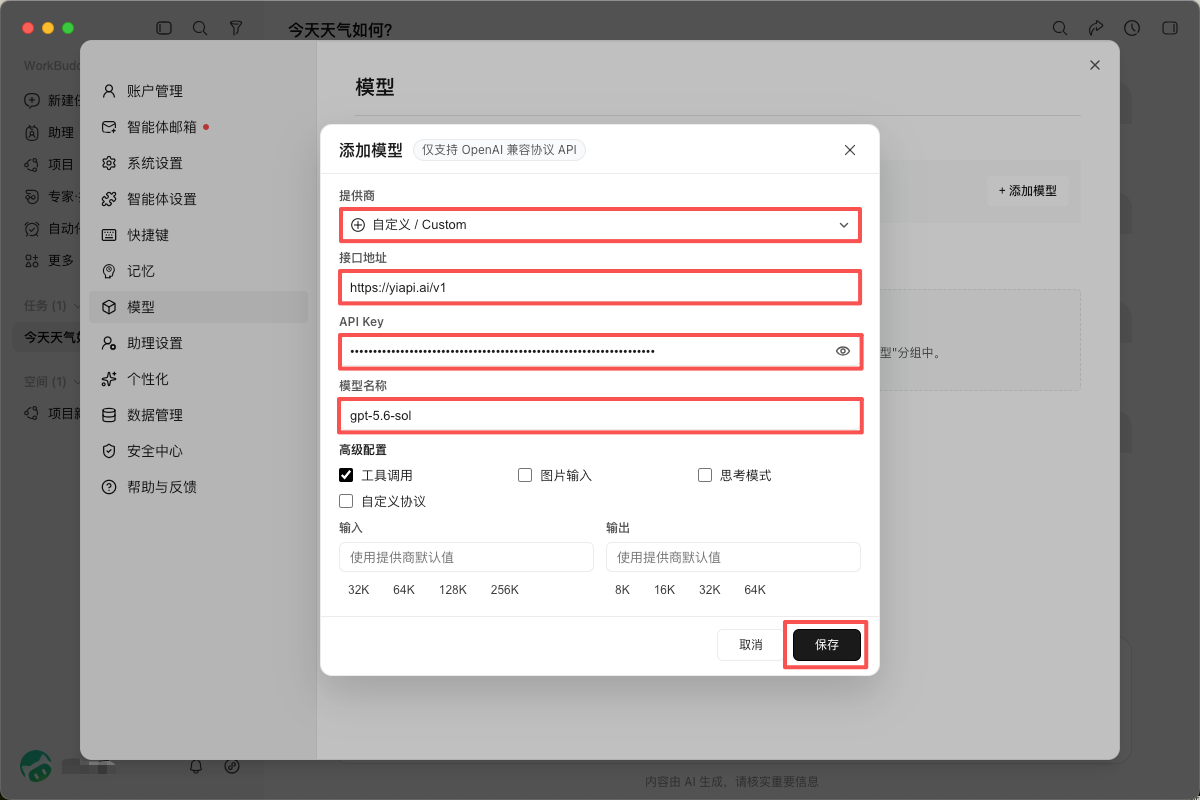The image size is (1200, 800).
Task: Click the 取消 cancel button
Action: (751, 645)
